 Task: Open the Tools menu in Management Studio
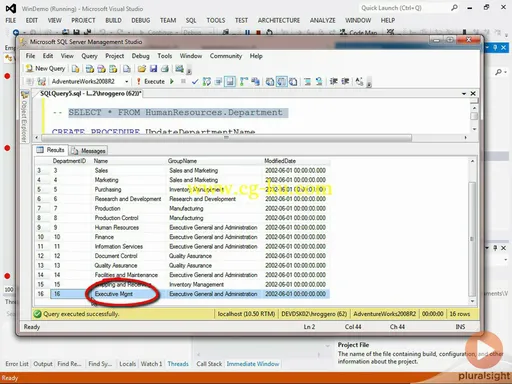[165, 56]
